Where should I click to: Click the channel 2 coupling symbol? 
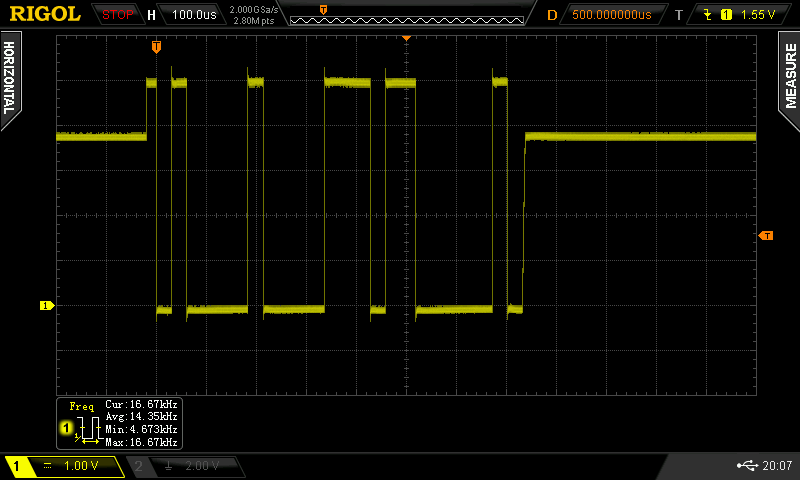point(168,466)
